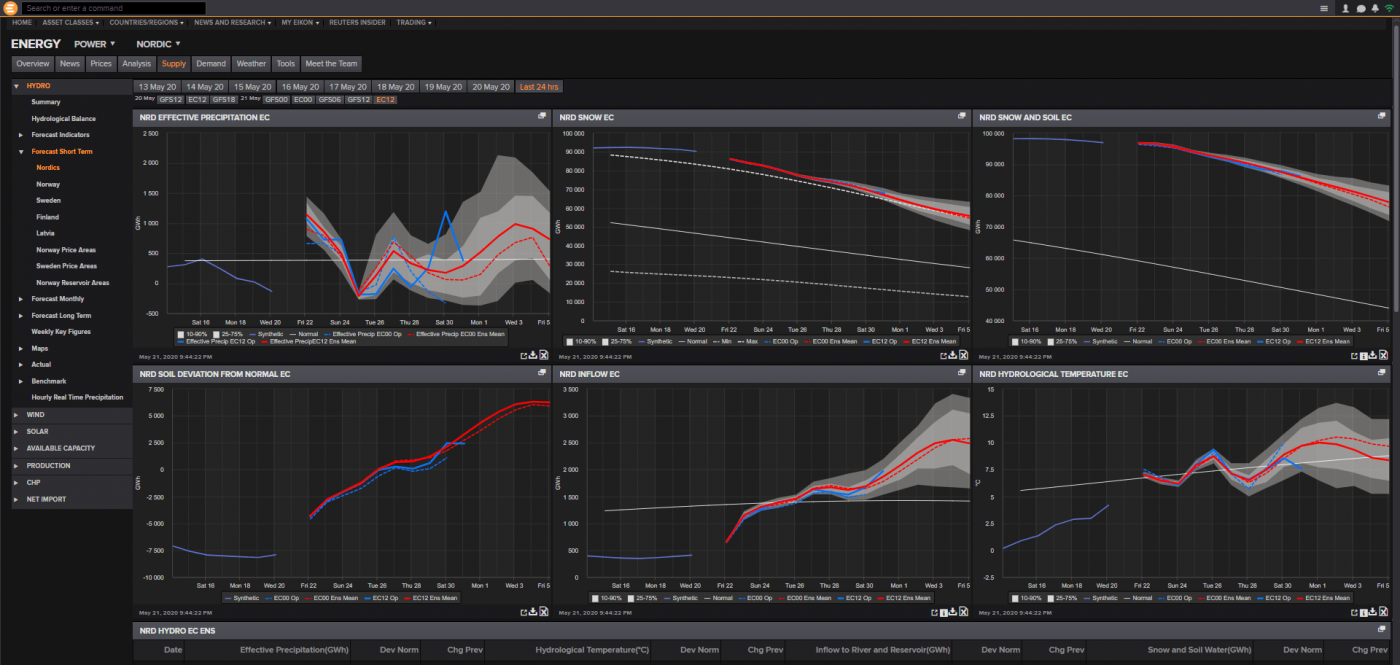Viewport: 1400px width, 665px height.
Task: Remove the NRD Hydrological Temperature EC chart
Action: coord(1384,612)
